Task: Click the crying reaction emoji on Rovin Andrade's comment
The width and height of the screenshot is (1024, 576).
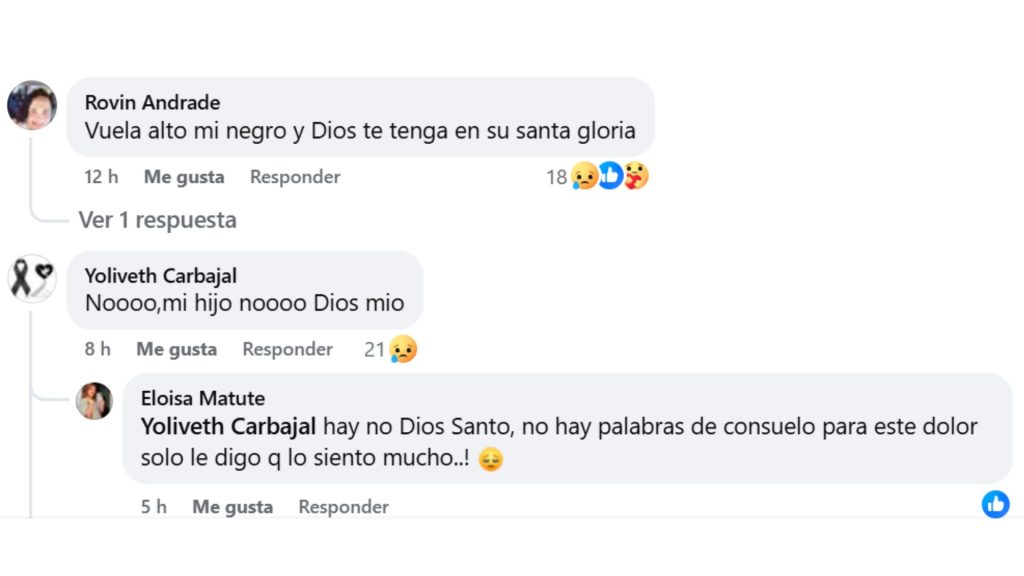Action: 584,175
